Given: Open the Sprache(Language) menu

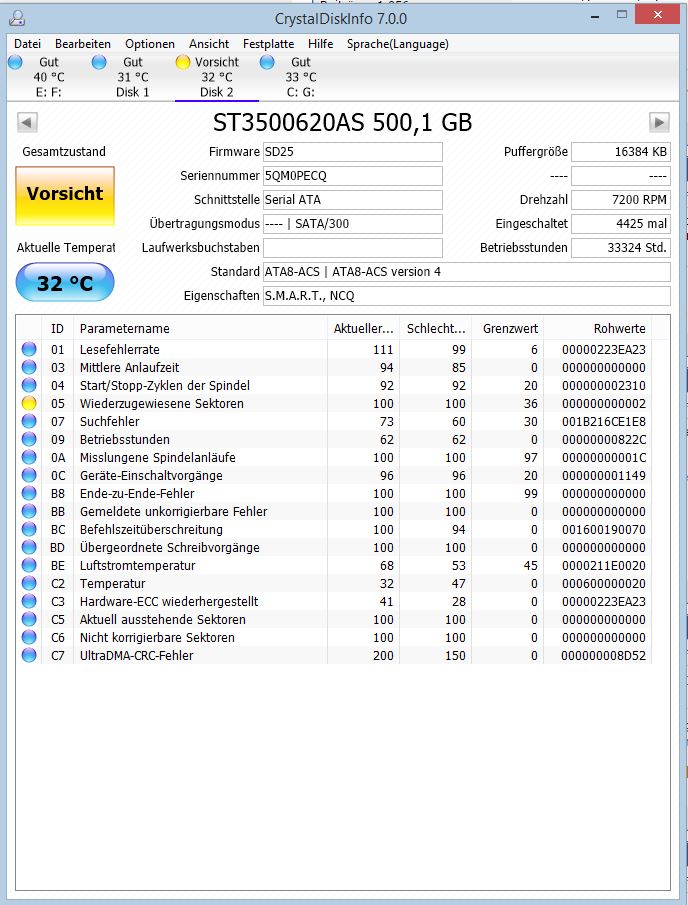Looking at the screenshot, I should point(398,44).
